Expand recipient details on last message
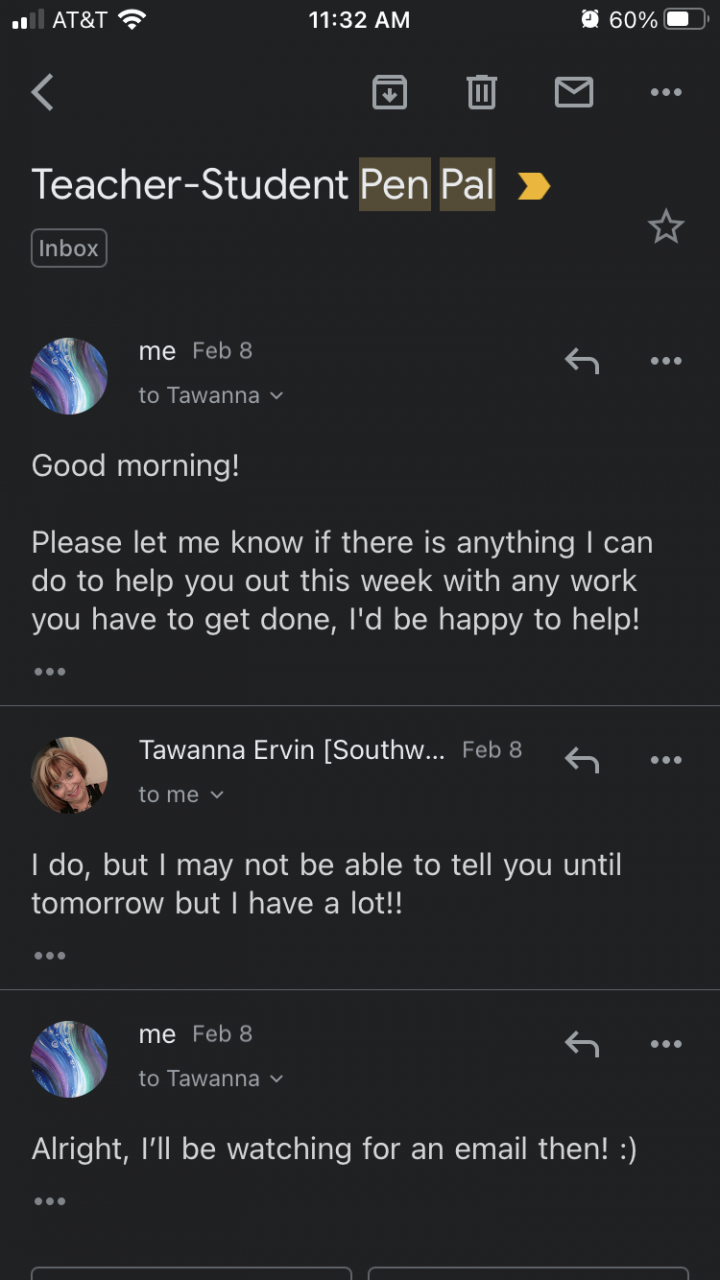Viewport: 720px width, 1280px height. [211, 1079]
